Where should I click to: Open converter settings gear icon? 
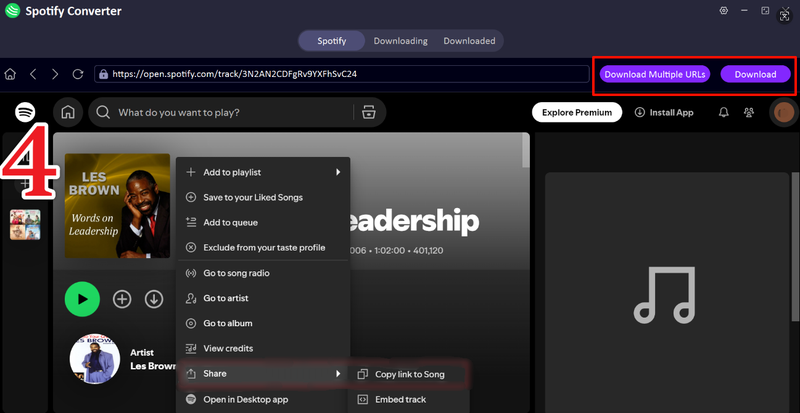723,11
